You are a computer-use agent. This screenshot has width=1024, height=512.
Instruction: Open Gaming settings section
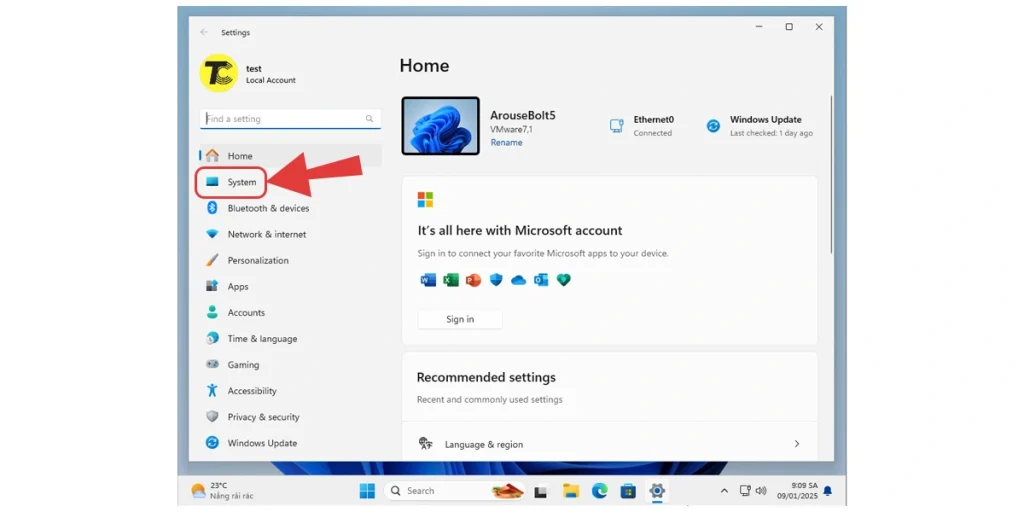242,365
